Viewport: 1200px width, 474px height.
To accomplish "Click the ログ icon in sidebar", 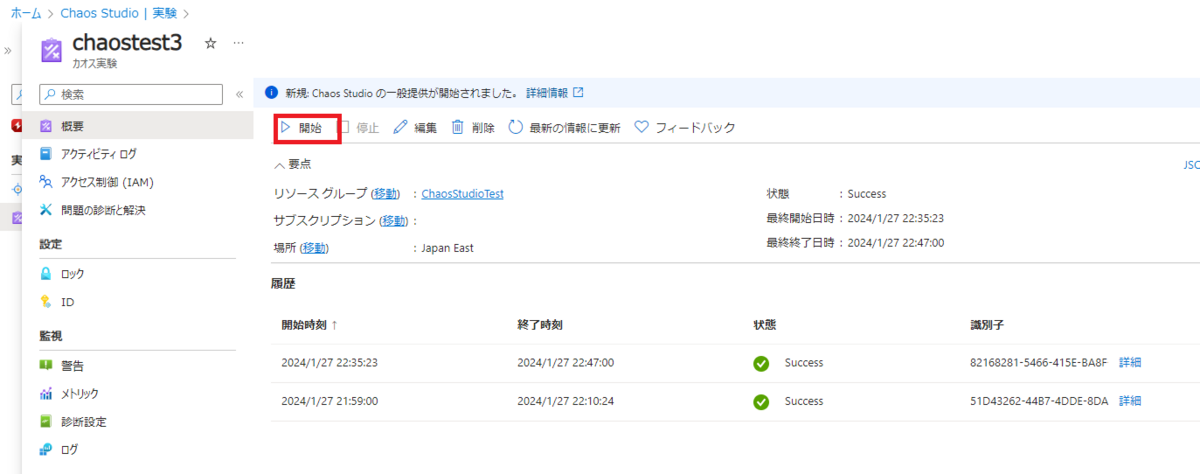I will click(x=46, y=450).
